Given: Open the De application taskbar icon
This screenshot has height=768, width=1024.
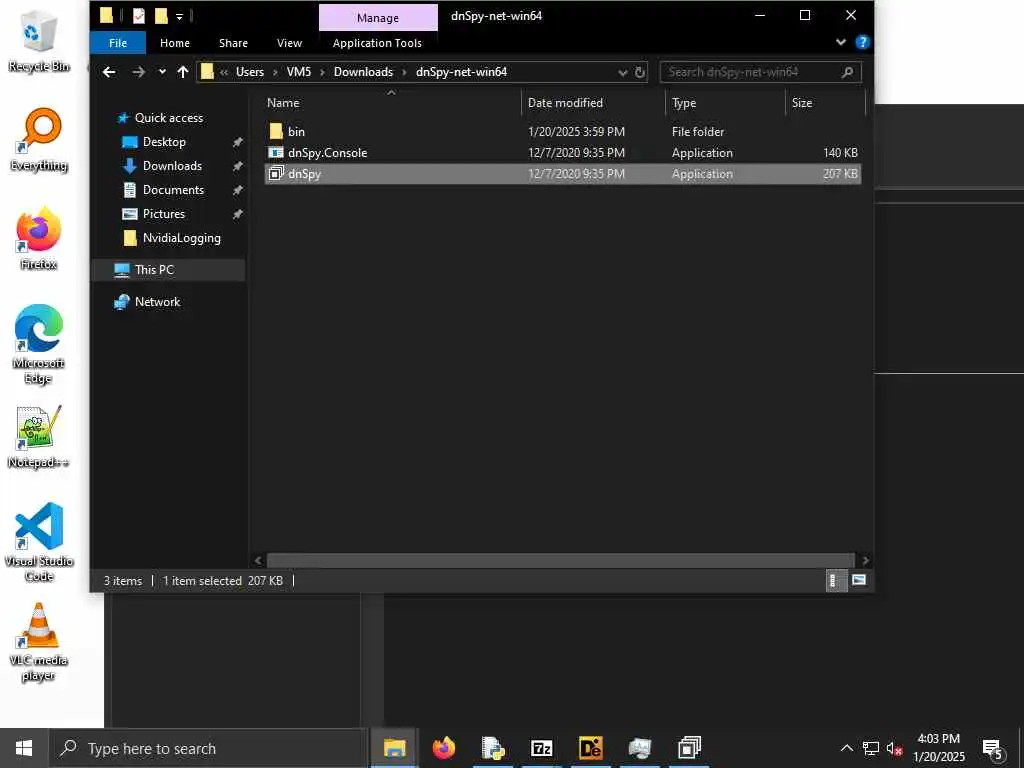Looking at the screenshot, I should 590,748.
